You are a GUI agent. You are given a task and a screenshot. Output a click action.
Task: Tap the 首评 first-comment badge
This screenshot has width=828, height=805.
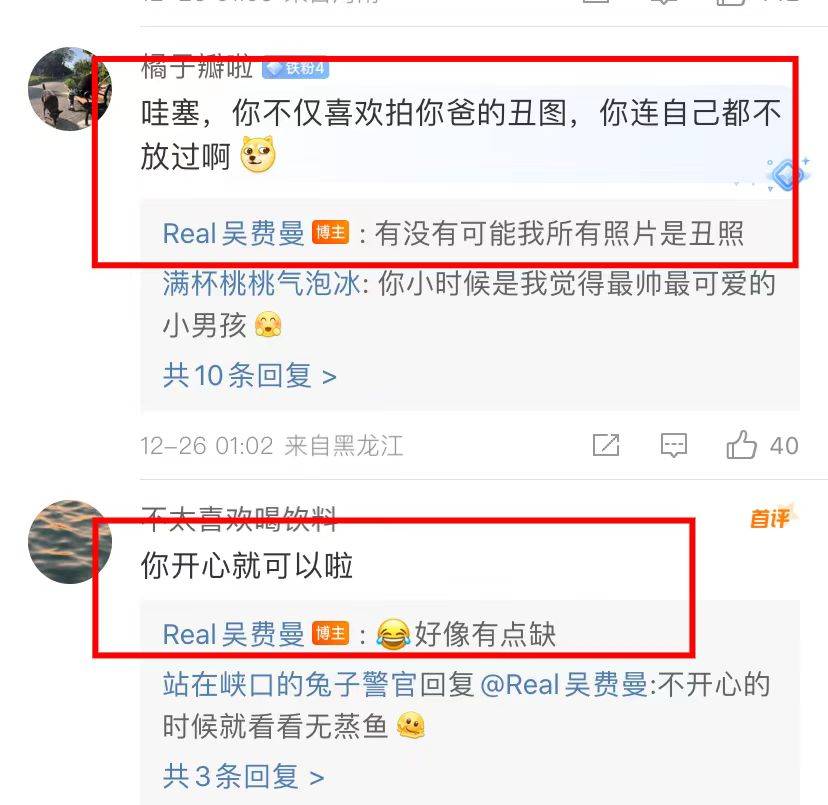[x=773, y=517]
